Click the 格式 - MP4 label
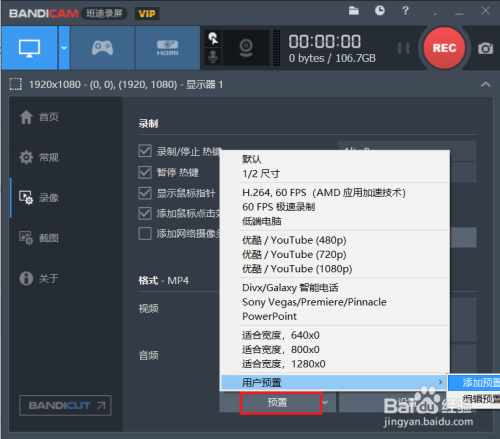 point(164,280)
